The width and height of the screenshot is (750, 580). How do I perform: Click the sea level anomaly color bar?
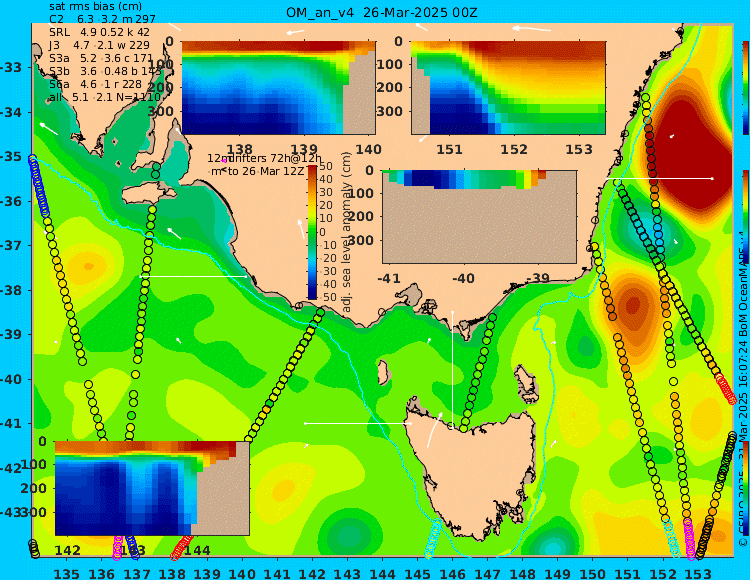312,232
